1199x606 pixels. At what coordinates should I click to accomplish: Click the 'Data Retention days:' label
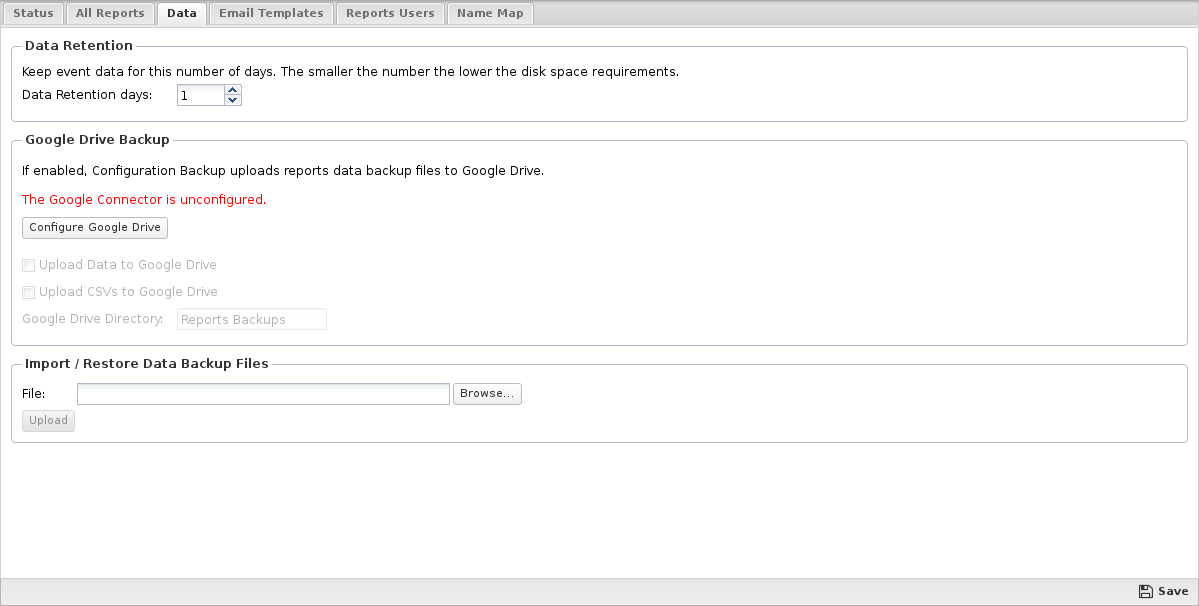(x=87, y=95)
